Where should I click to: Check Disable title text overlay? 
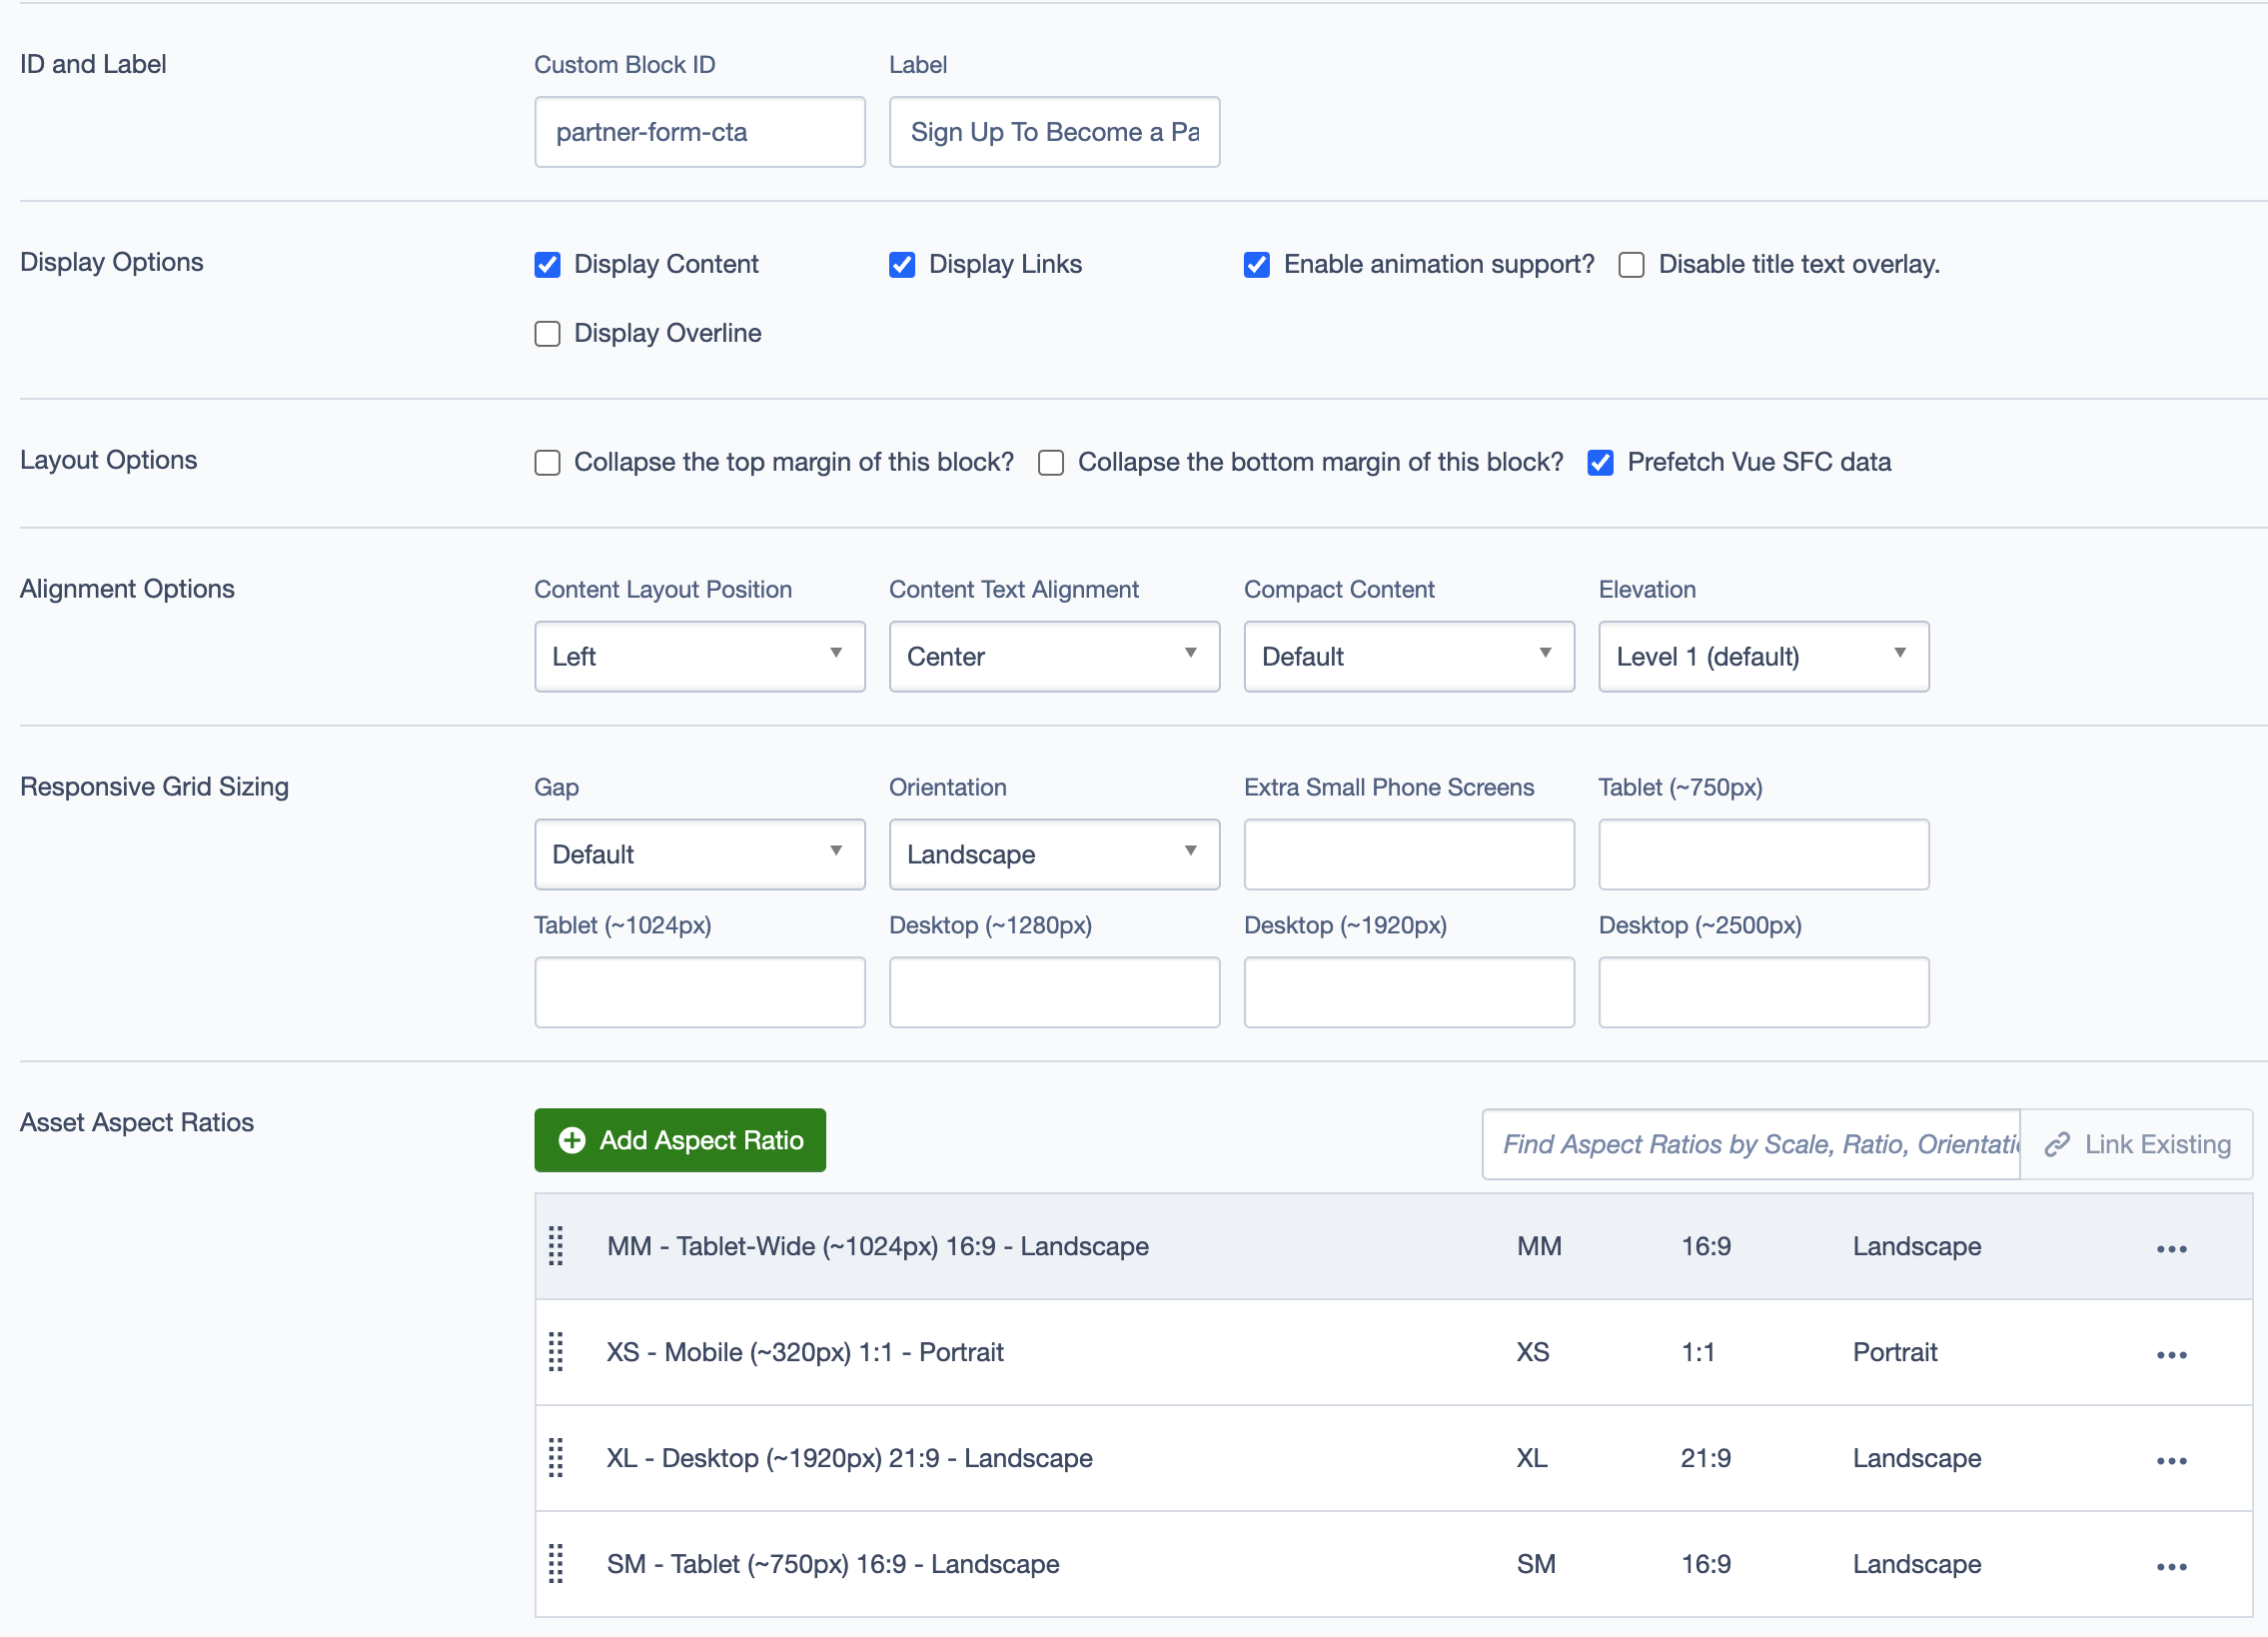1631,265
